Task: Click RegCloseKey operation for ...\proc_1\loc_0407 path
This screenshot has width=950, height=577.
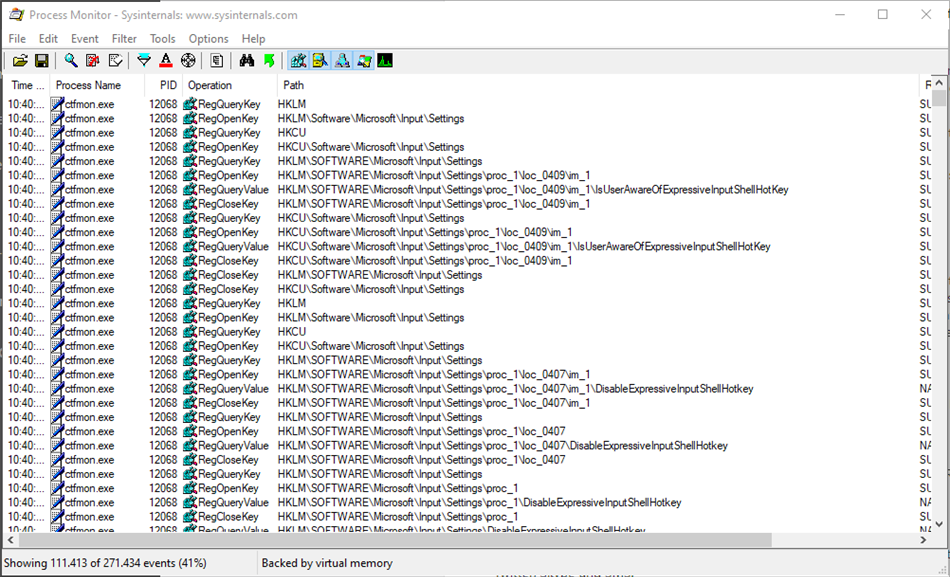Action: point(228,460)
